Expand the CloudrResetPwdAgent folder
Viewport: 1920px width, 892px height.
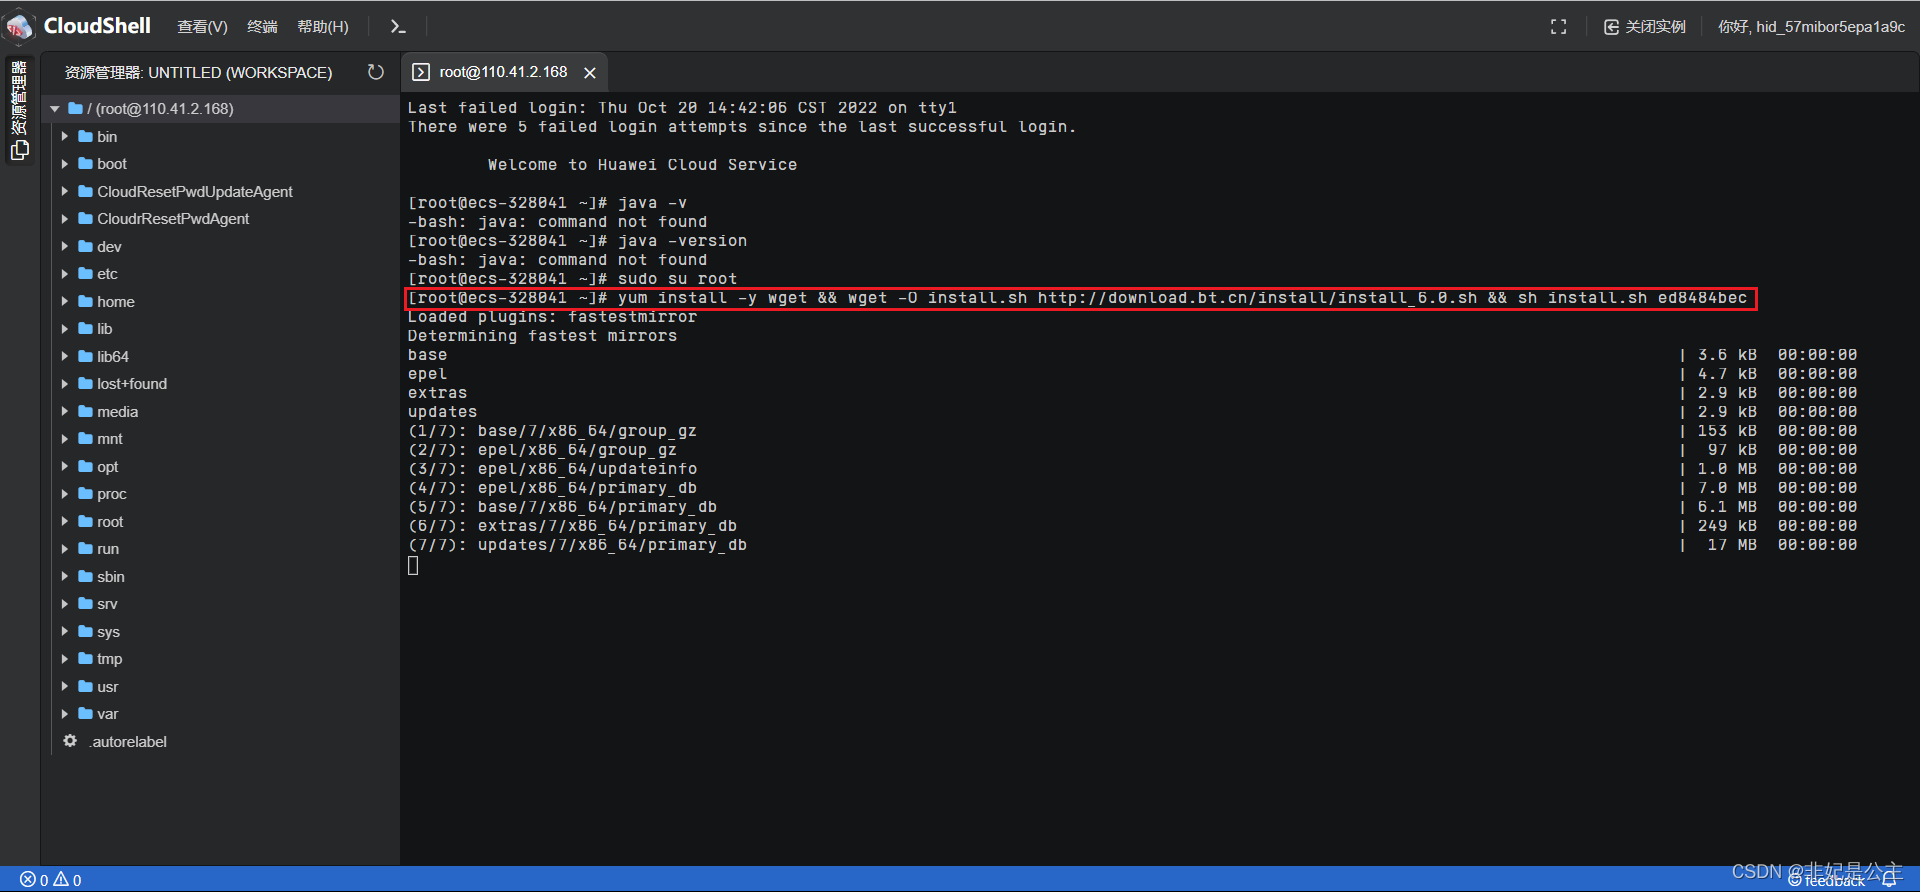click(x=65, y=219)
